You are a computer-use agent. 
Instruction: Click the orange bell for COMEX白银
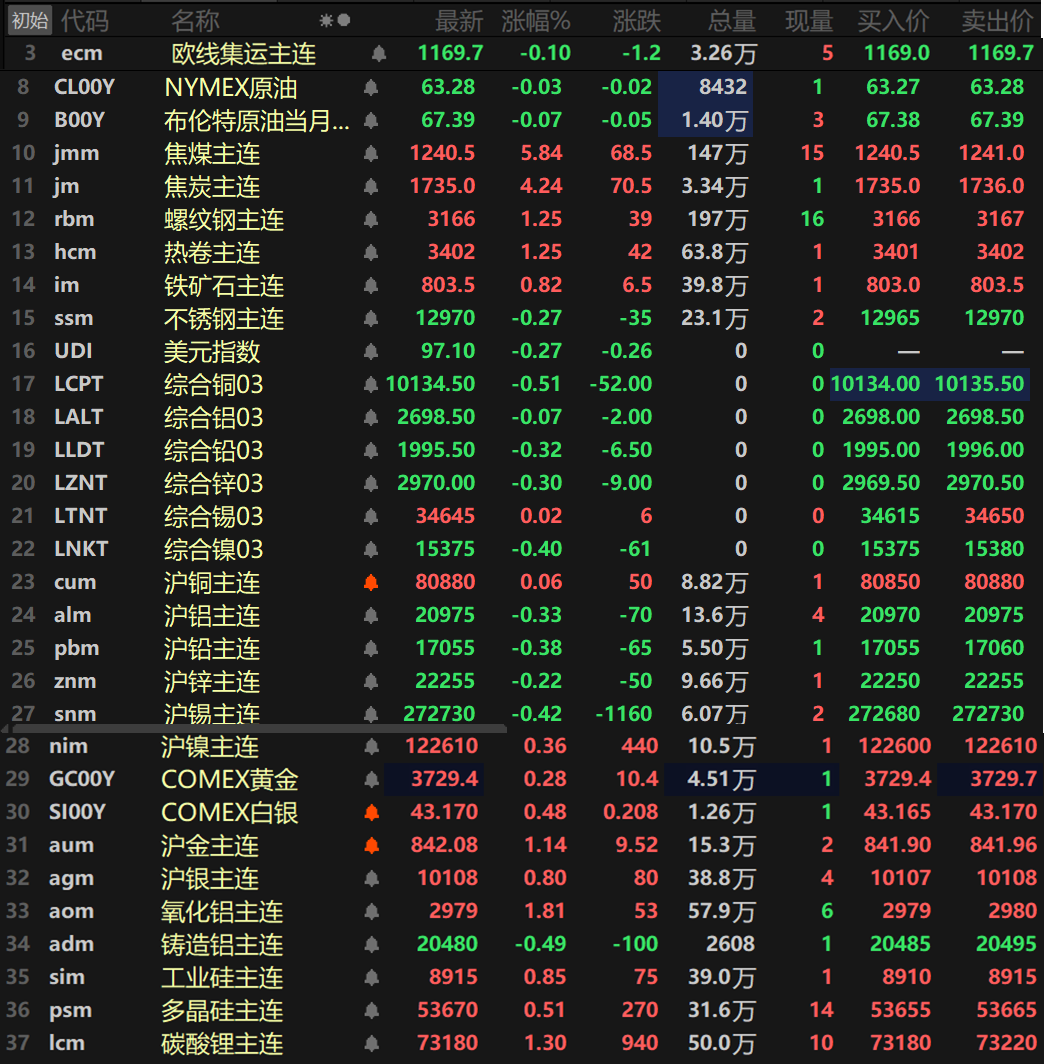(371, 812)
